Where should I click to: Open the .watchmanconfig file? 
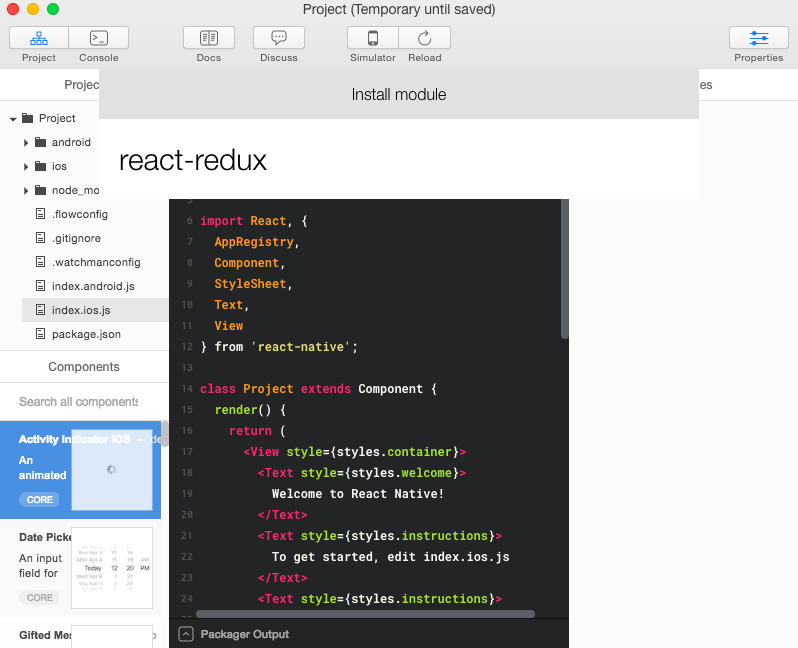95,262
